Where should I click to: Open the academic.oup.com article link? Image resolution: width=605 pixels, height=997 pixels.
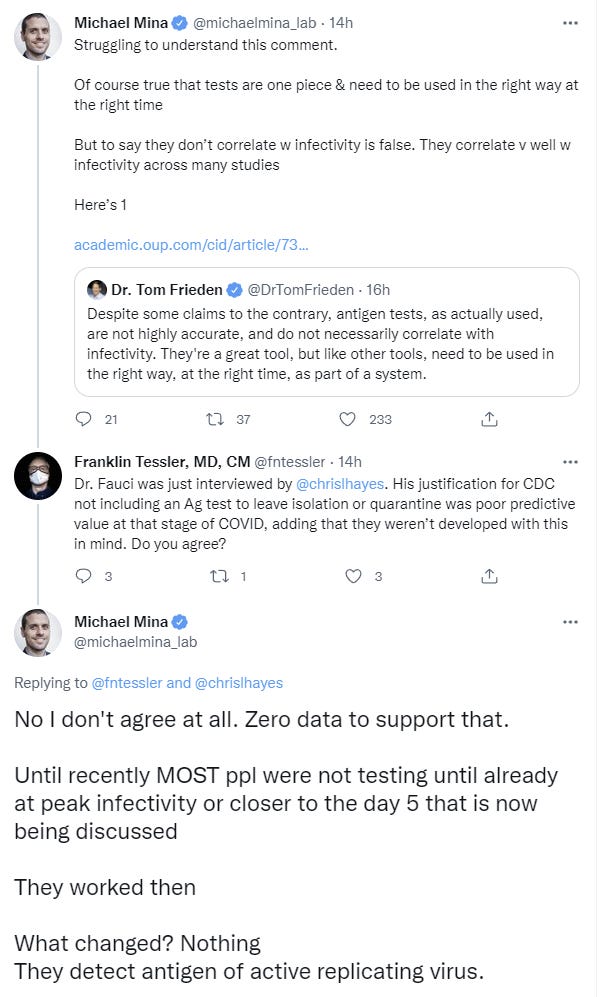pos(191,244)
